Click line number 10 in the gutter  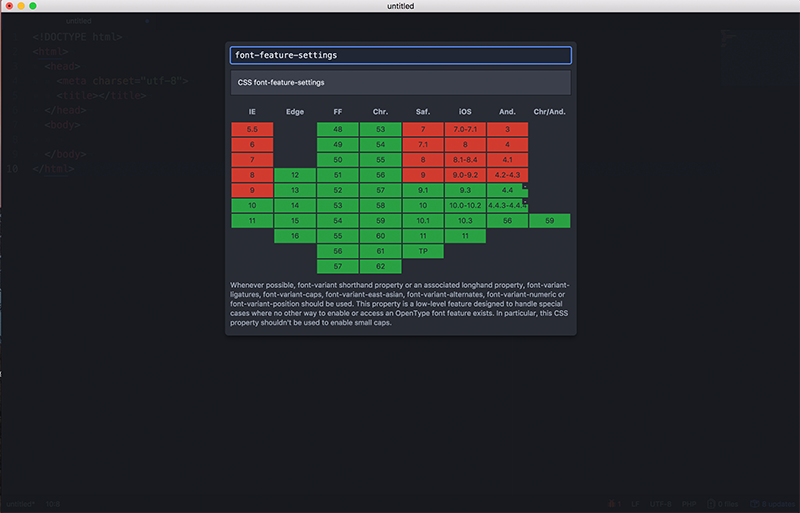pyautogui.click(x=13, y=169)
